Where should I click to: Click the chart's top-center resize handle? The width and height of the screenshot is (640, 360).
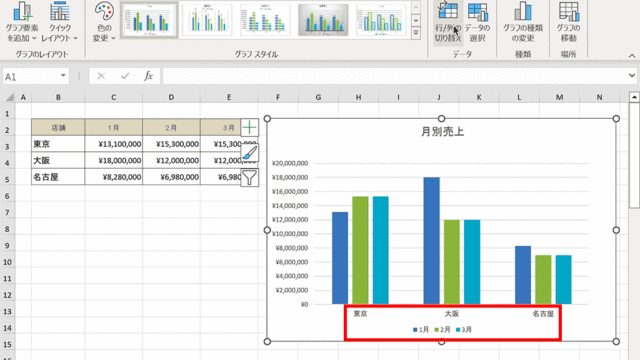pos(442,118)
